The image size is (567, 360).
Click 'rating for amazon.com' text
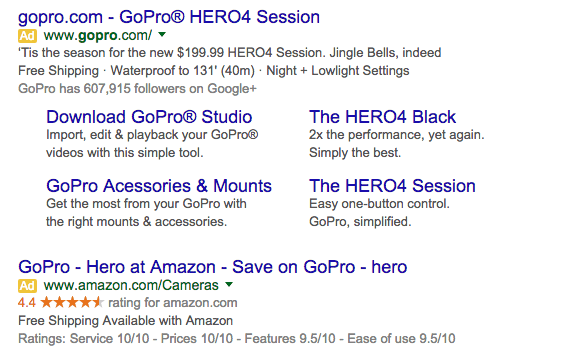[172, 303]
